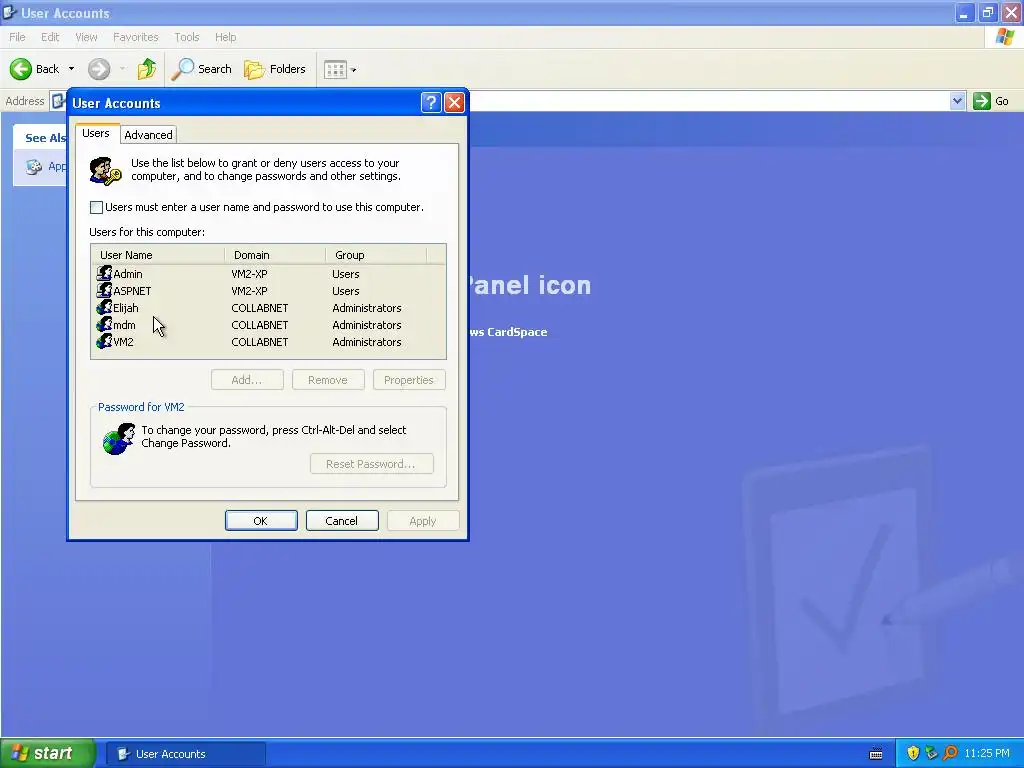The image size is (1024, 768).
Task: Click the Properties button
Action: (409, 379)
